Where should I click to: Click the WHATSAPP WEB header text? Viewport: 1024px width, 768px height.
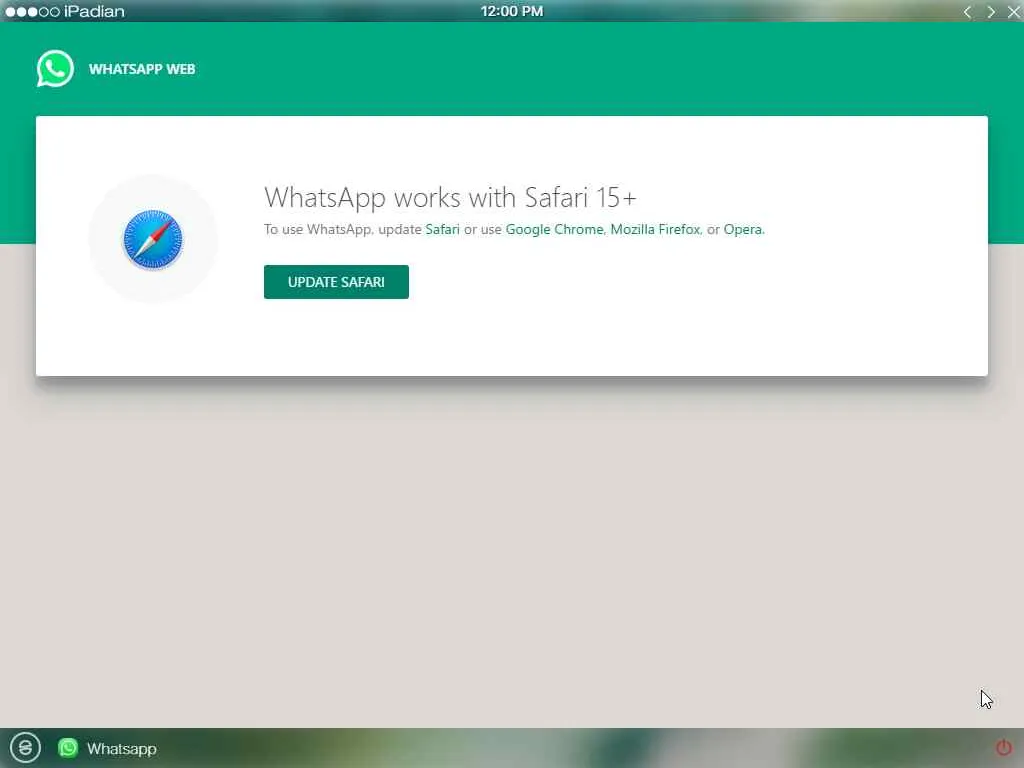(x=142, y=69)
